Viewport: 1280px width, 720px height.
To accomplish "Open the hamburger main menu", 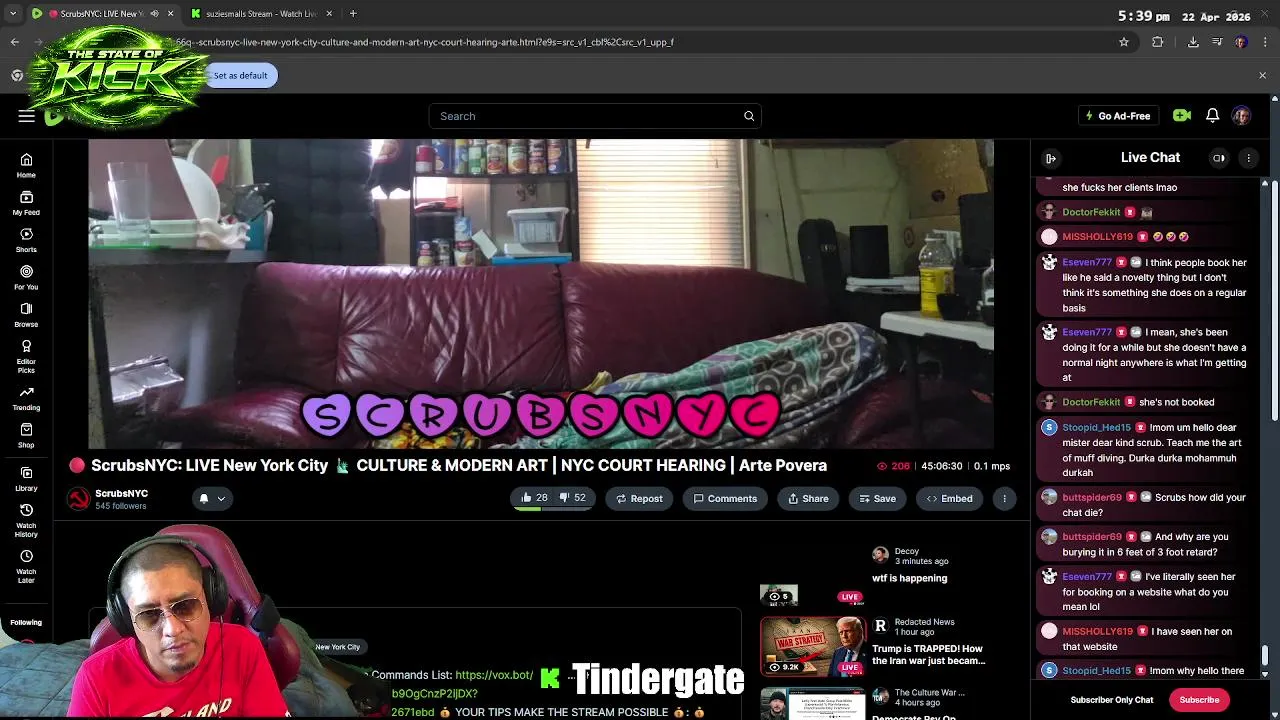I will tap(26, 116).
